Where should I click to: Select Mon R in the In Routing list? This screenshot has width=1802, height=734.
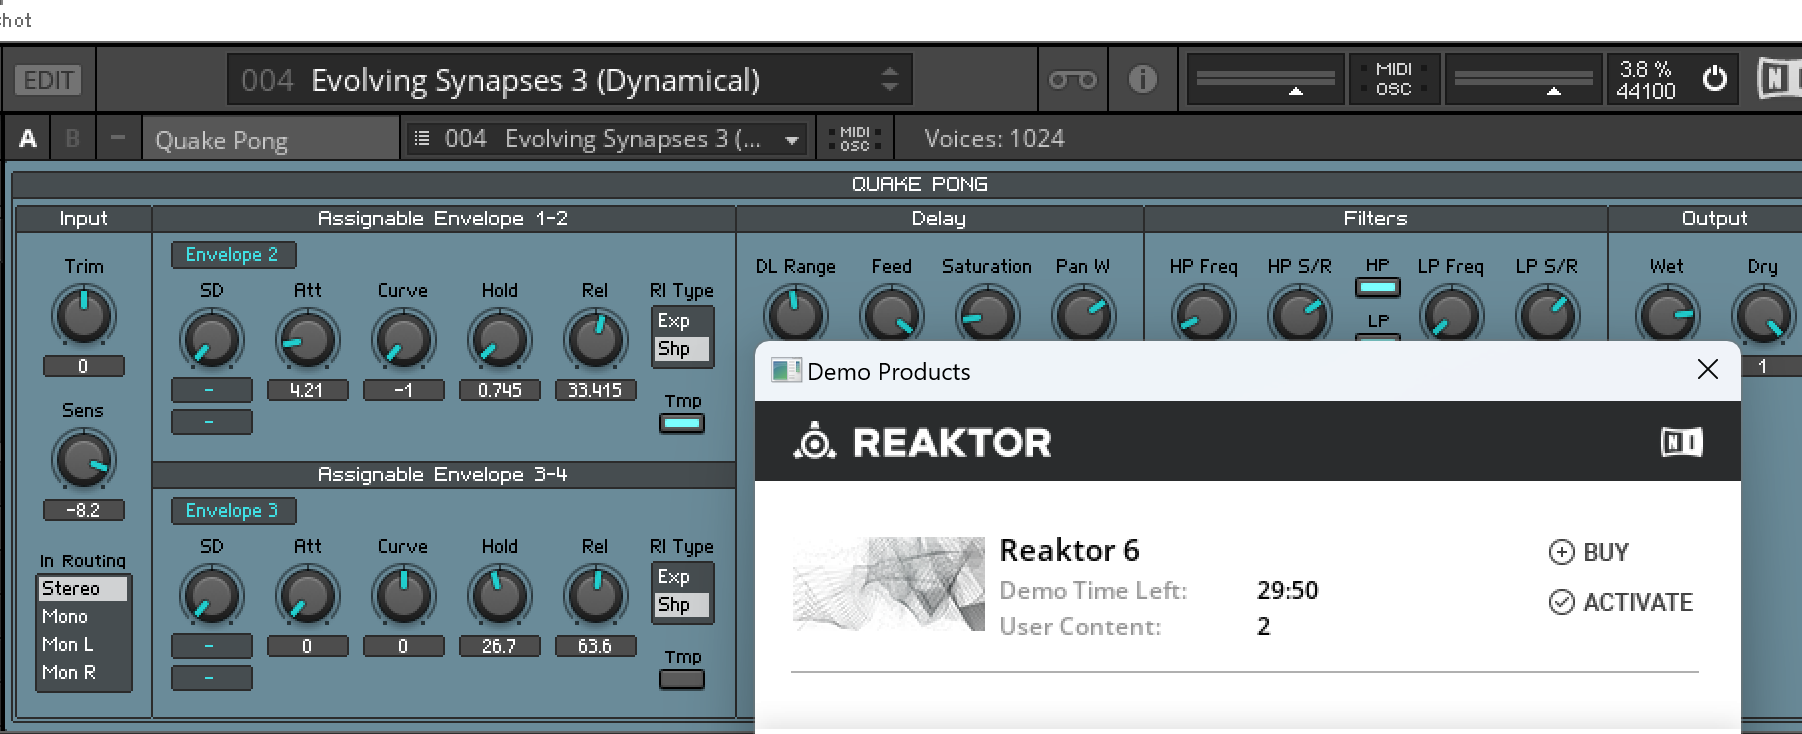click(84, 673)
